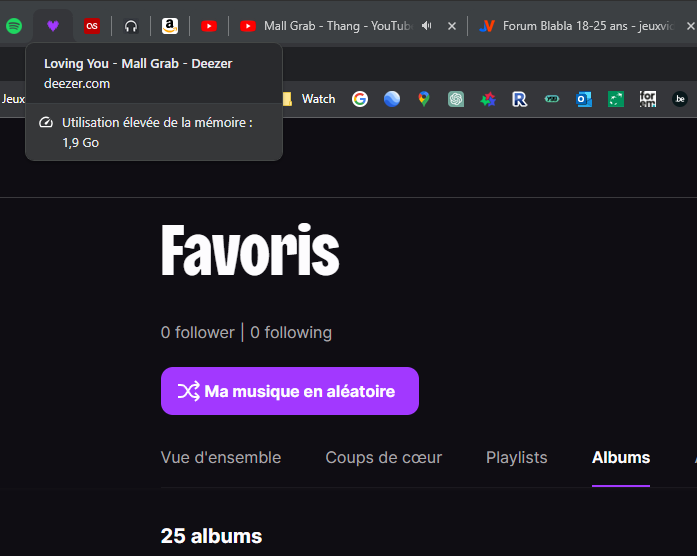697x556 pixels.
Task: Close the Mall Grab - Thang YouTube tab
Action: [452, 26]
